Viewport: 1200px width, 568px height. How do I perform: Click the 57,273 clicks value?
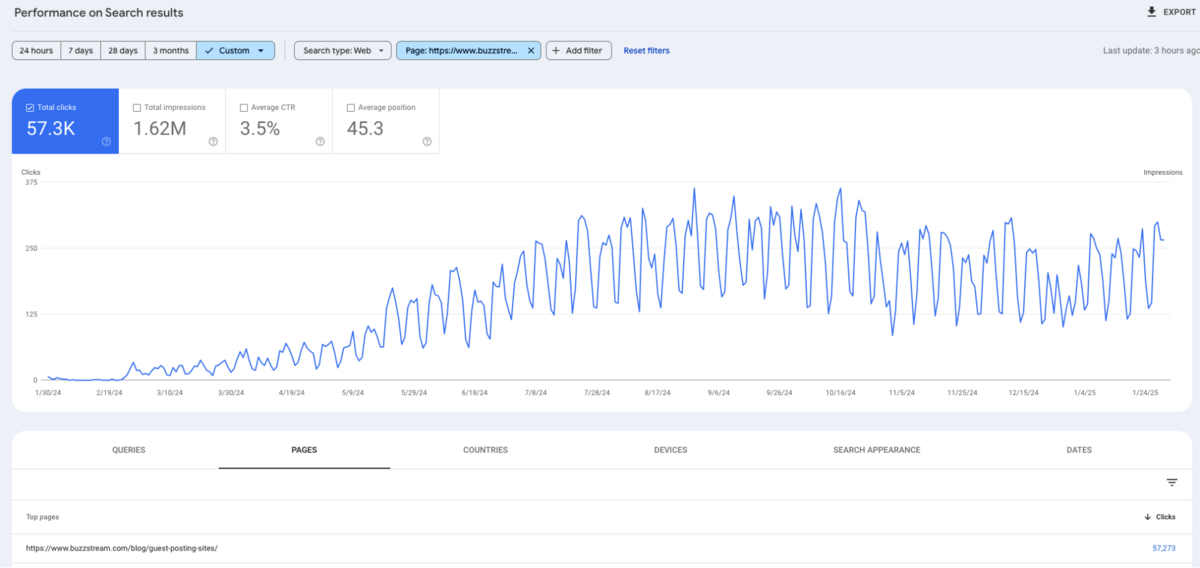pyautogui.click(x=1163, y=548)
